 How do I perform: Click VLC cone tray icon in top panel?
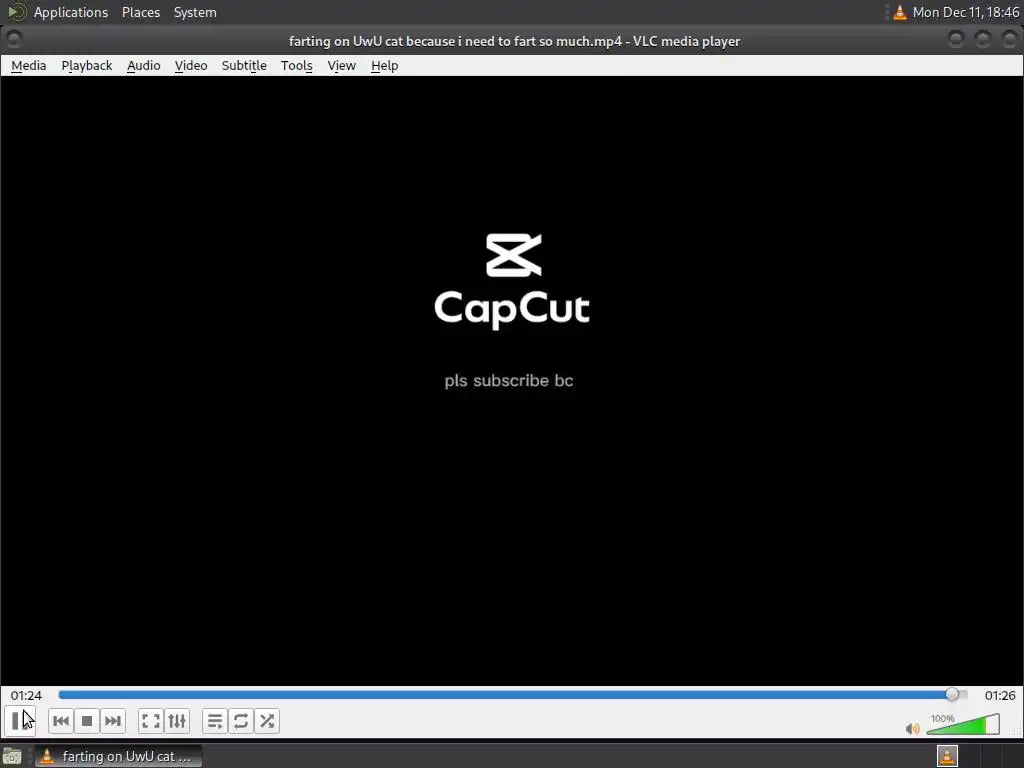(x=900, y=12)
